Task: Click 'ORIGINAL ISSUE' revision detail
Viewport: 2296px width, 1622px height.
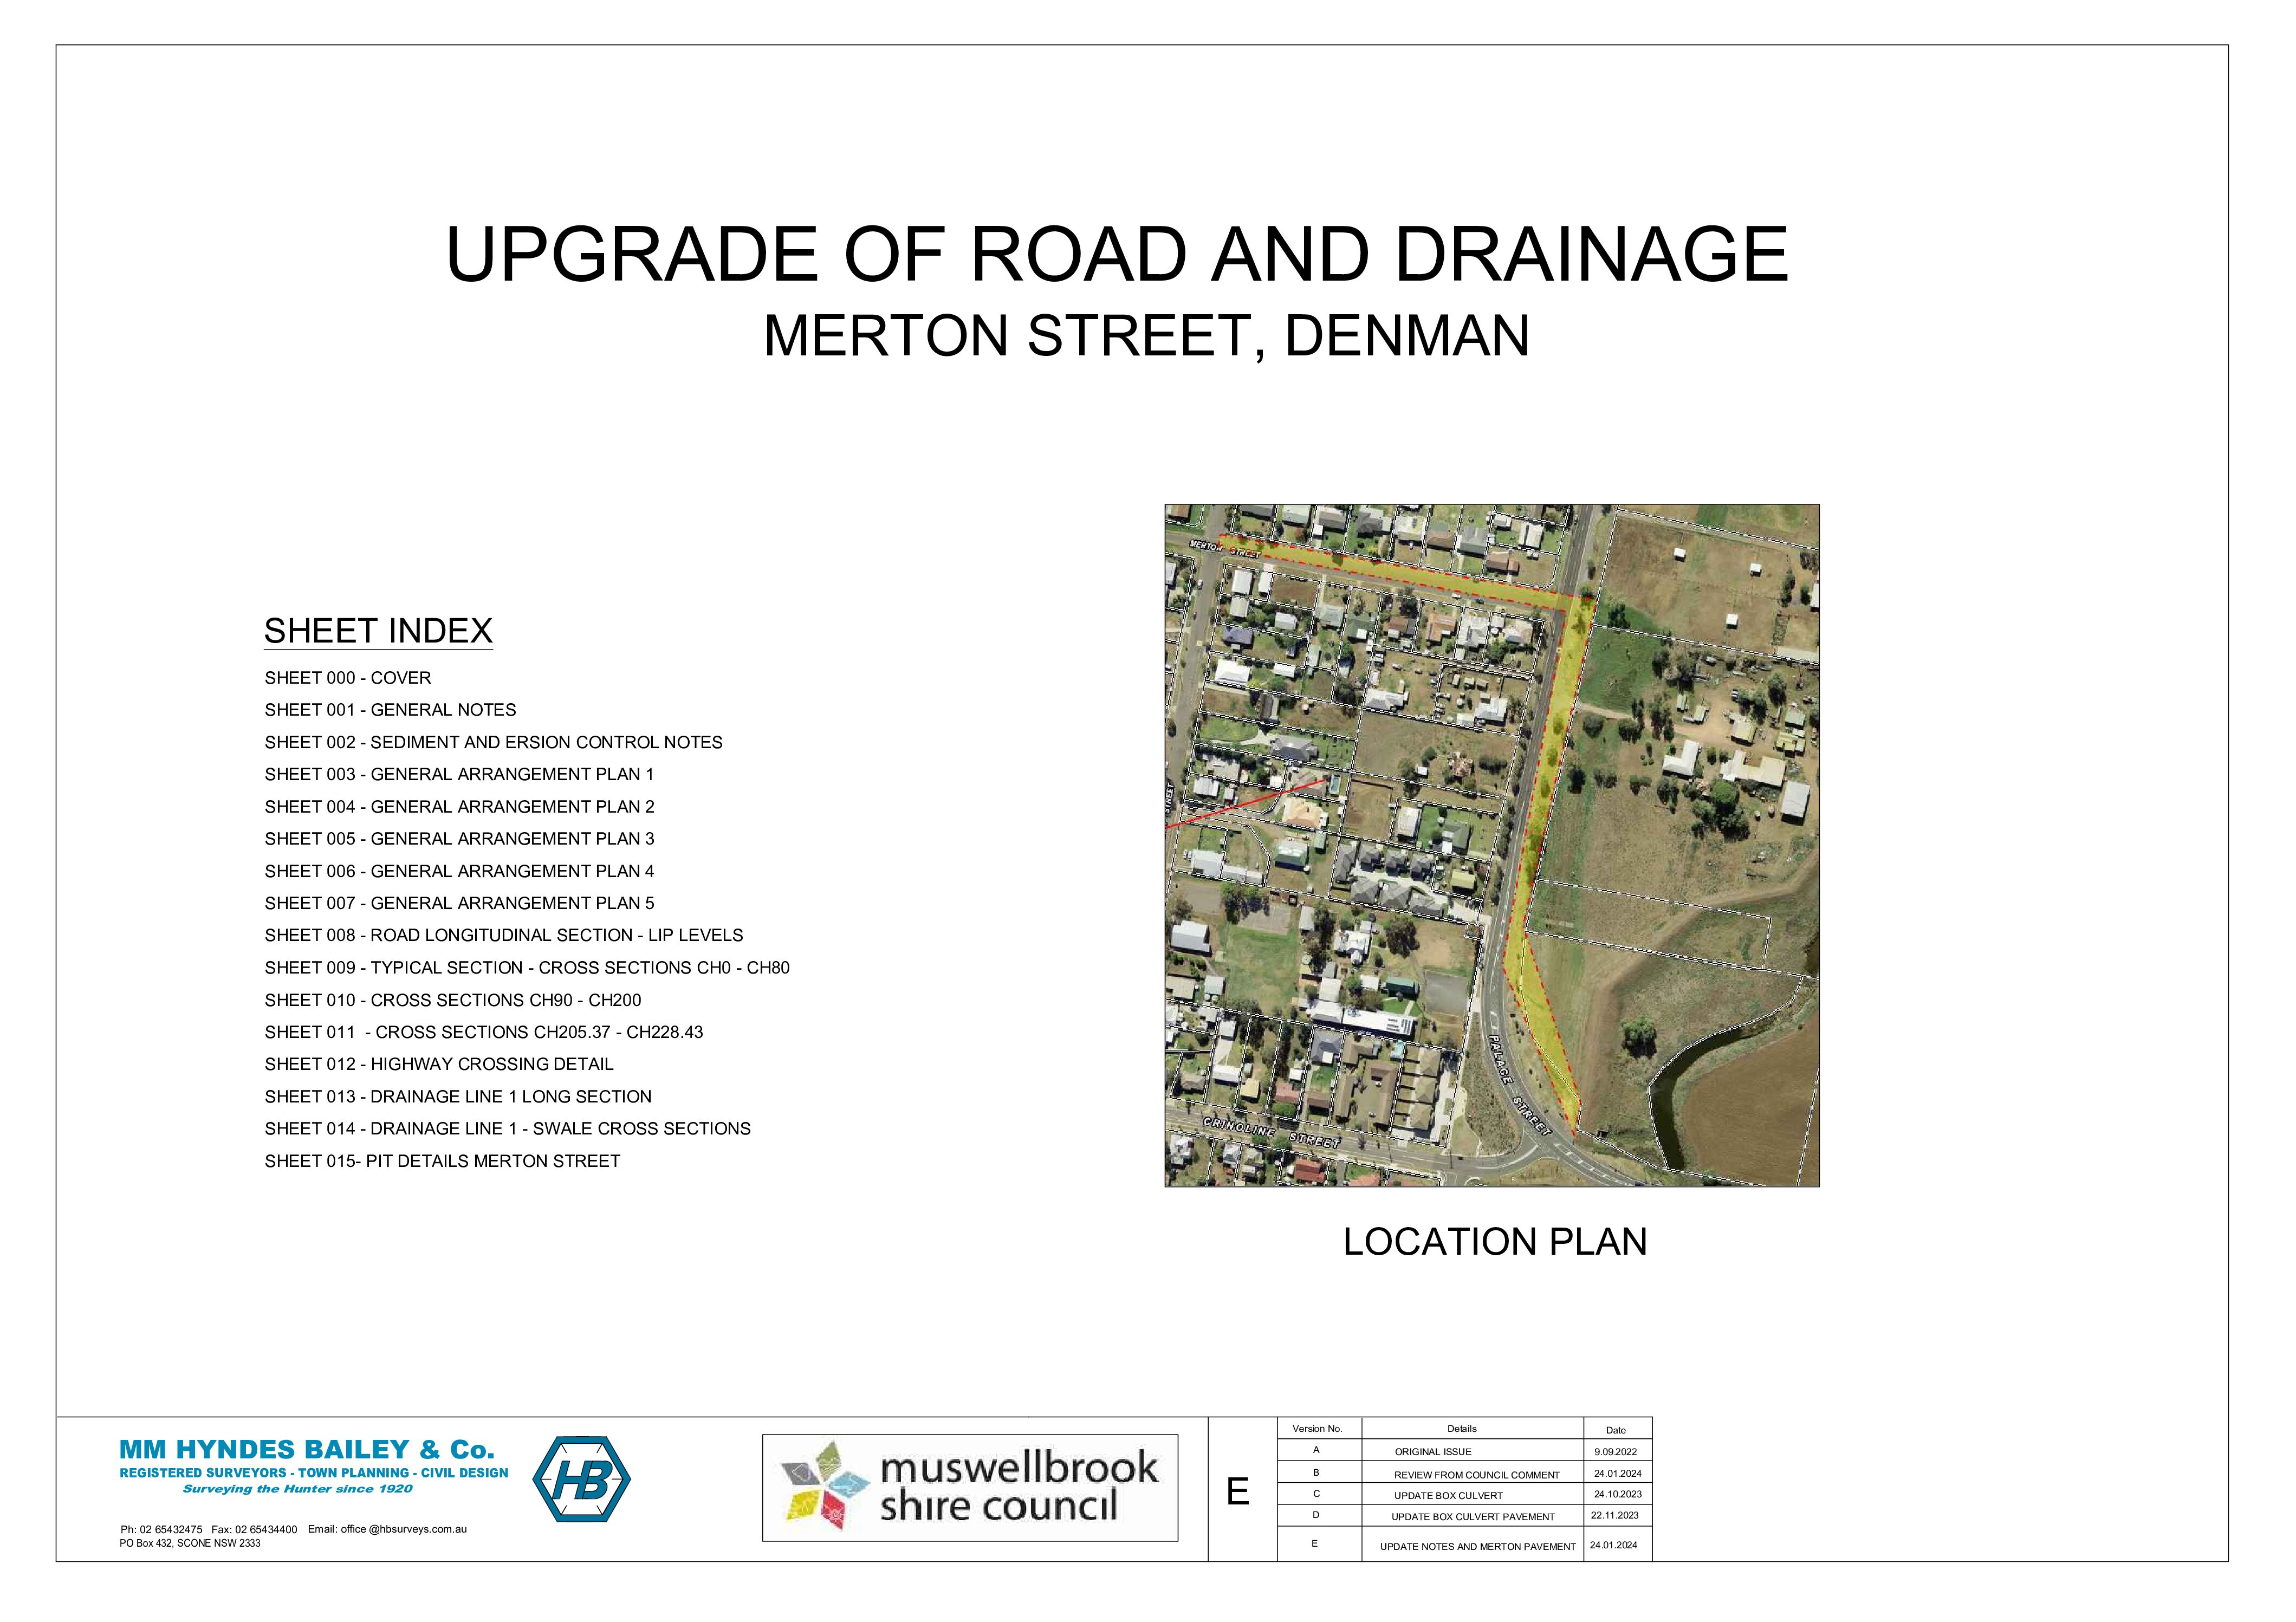Action: [1433, 1452]
